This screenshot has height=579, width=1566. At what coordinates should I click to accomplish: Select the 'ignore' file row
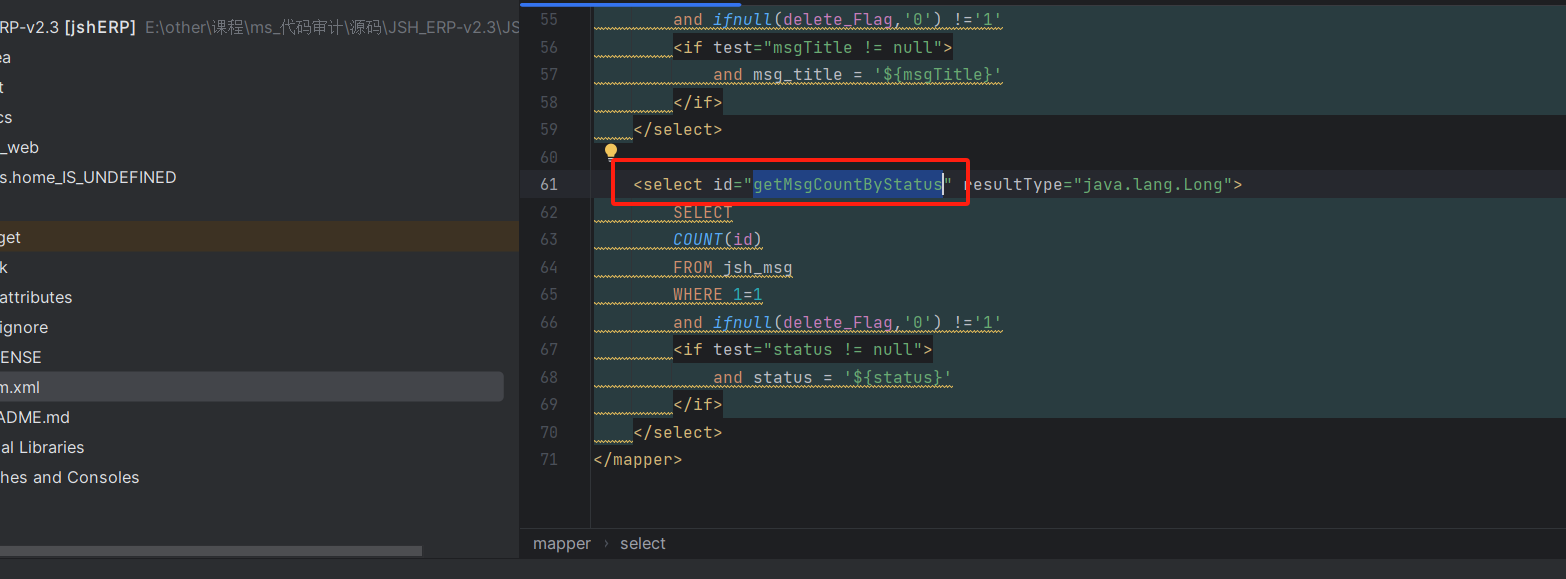click(251, 327)
